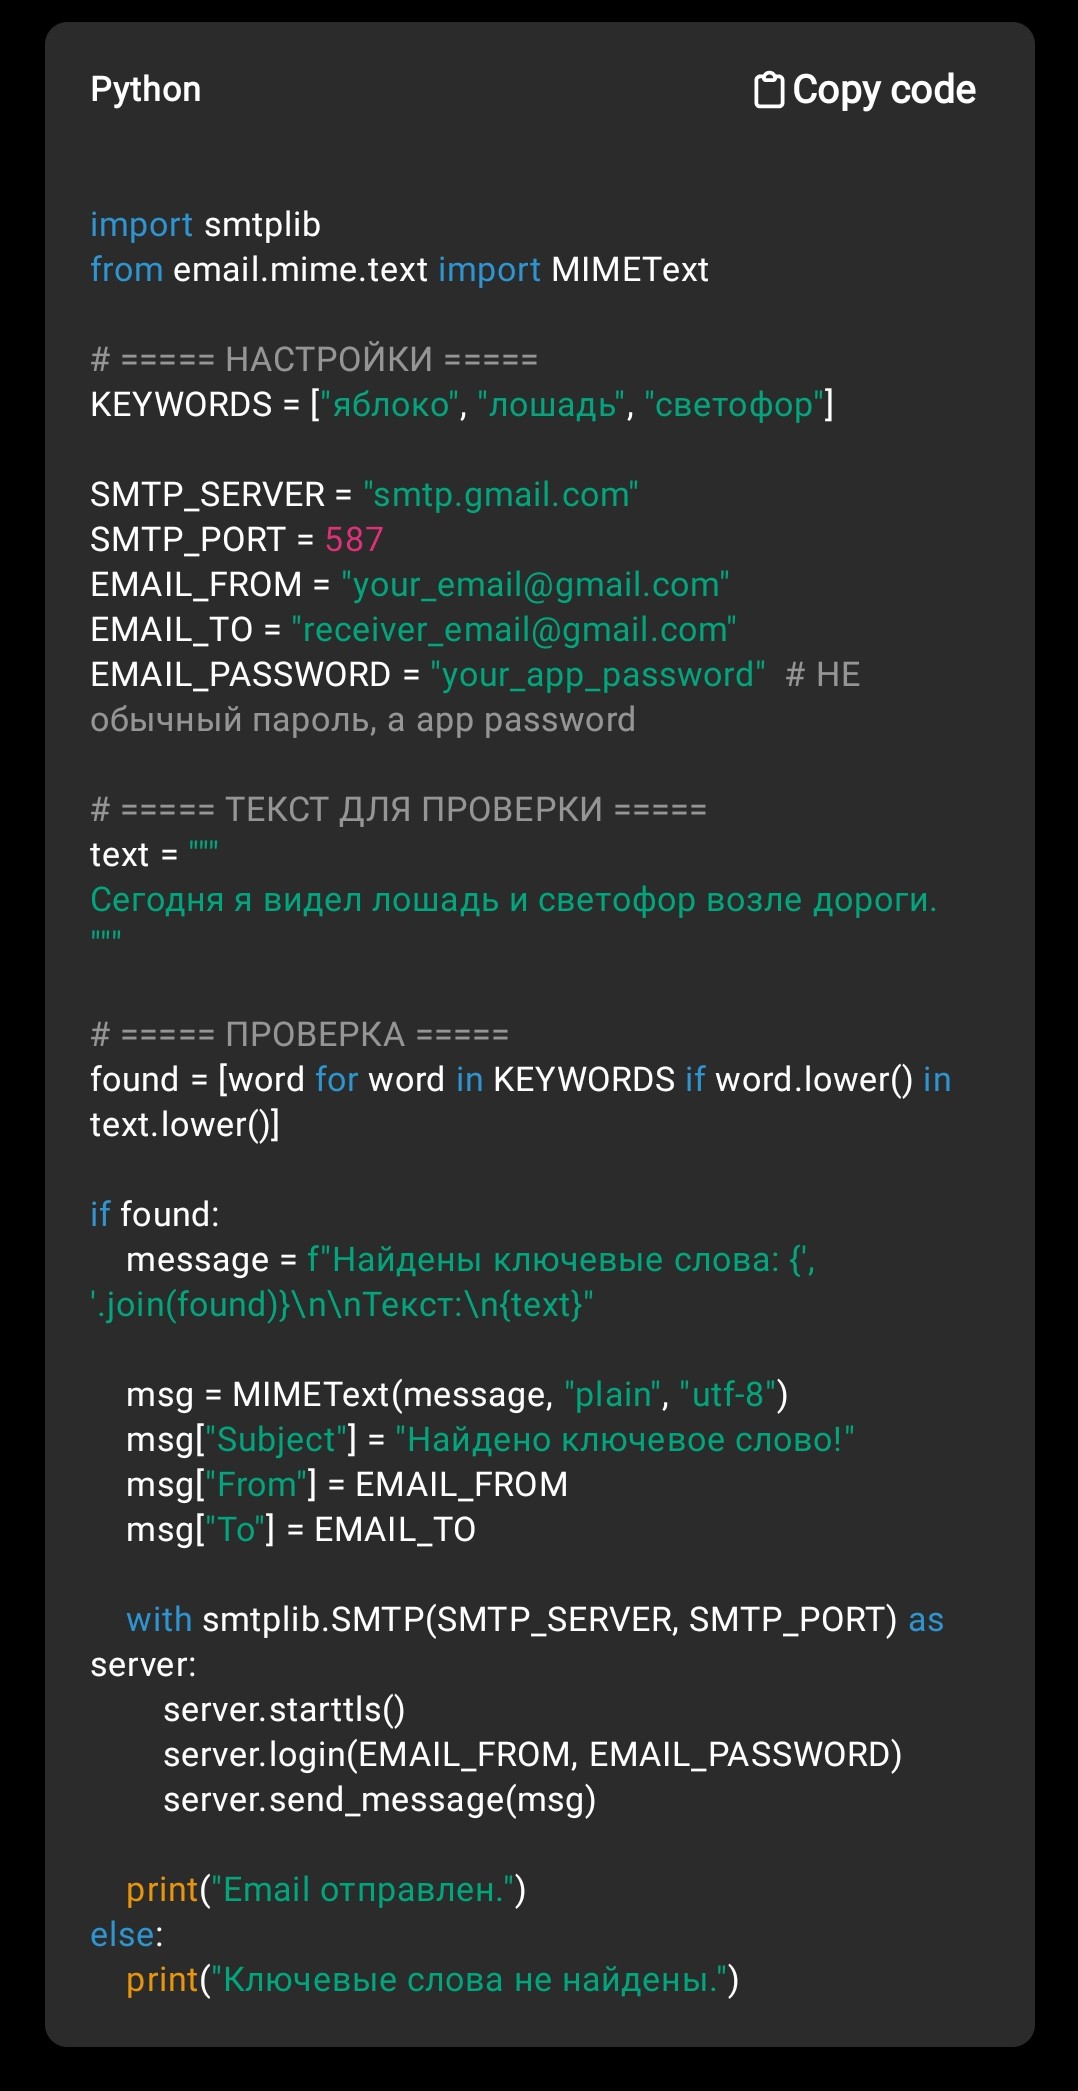Click the "smtp.gmail.com" string
The width and height of the screenshot is (1078, 2091).
tap(501, 495)
